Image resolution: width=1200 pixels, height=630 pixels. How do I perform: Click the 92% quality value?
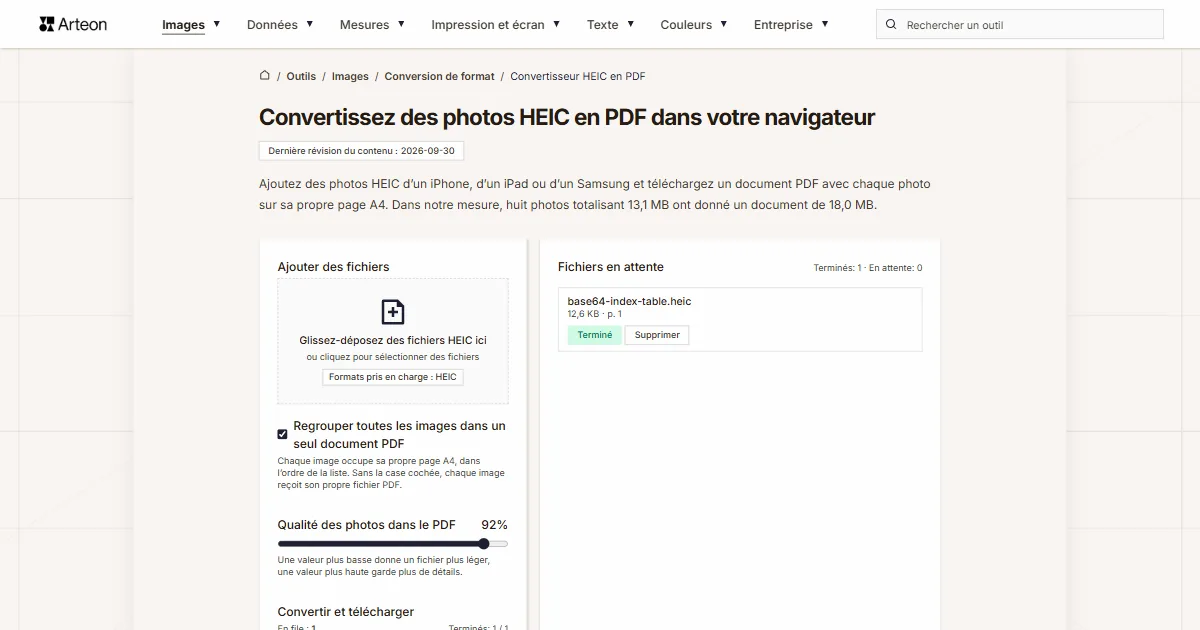(x=494, y=525)
